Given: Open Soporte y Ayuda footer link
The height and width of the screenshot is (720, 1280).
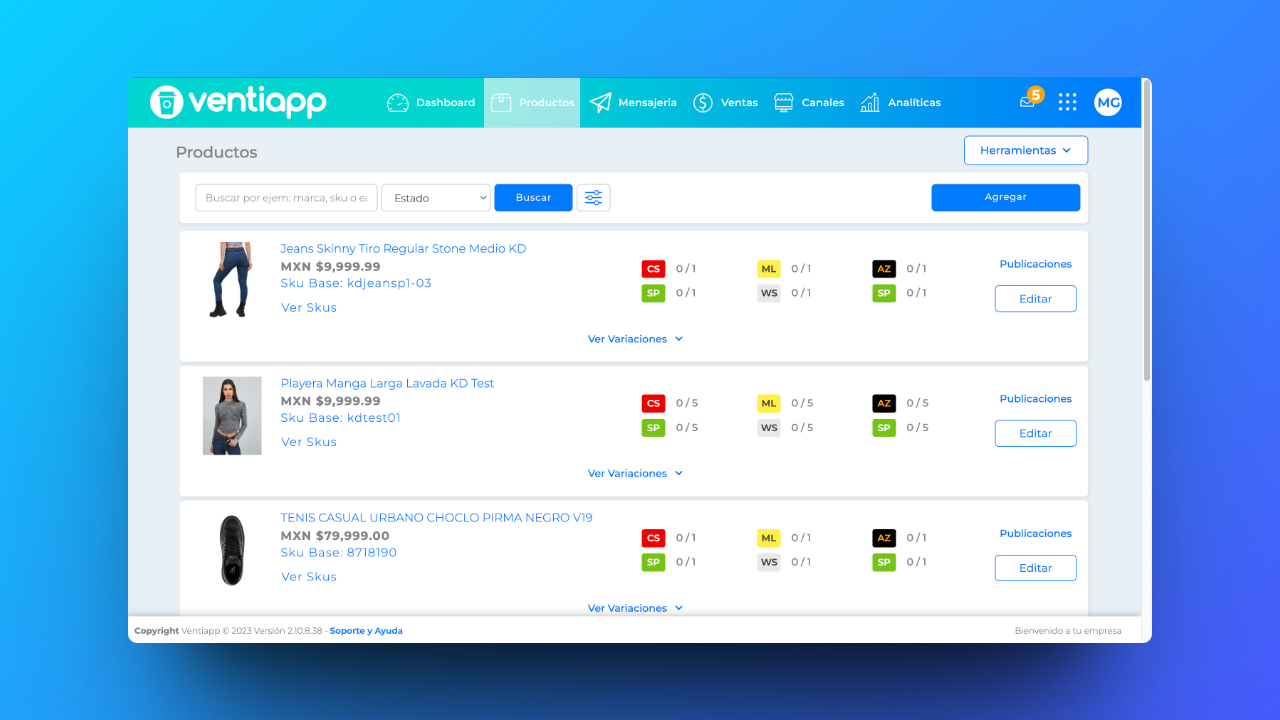Looking at the screenshot, I should (366, 631).
